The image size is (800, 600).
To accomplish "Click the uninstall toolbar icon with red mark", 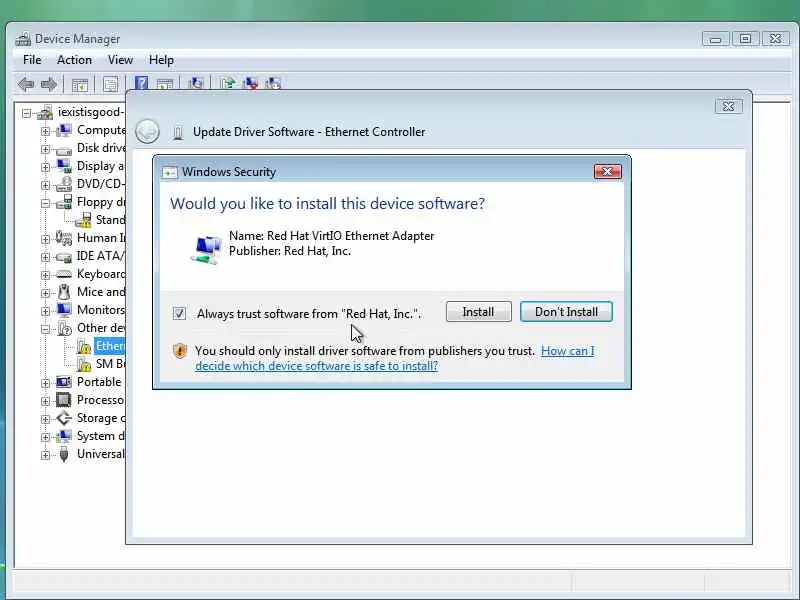I will [x=250, y=83].
